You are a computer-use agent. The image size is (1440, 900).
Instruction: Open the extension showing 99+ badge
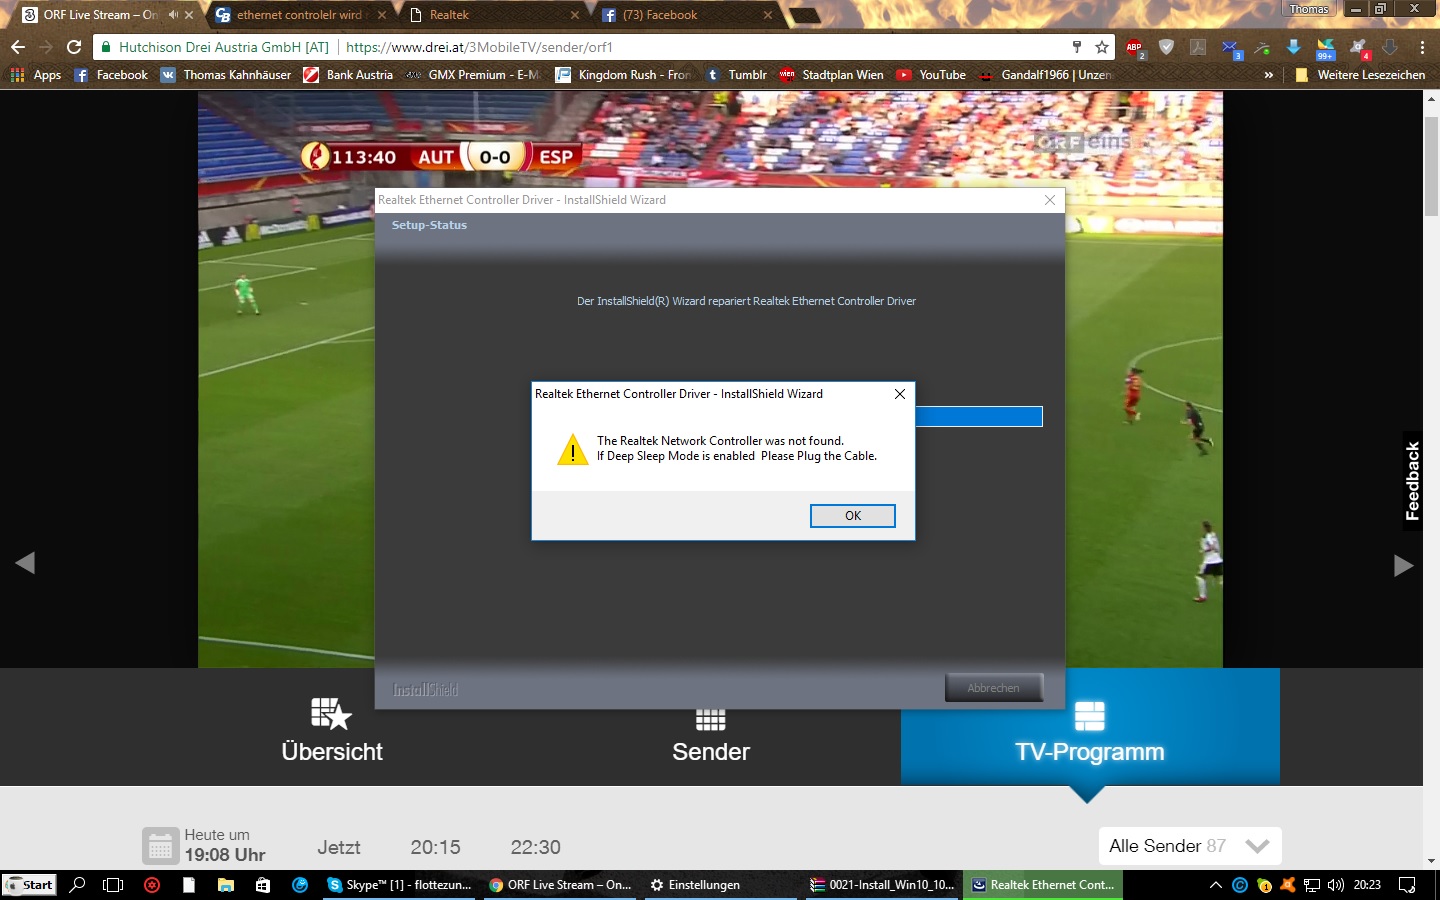pyautogui.click(x=1326, y=47)
